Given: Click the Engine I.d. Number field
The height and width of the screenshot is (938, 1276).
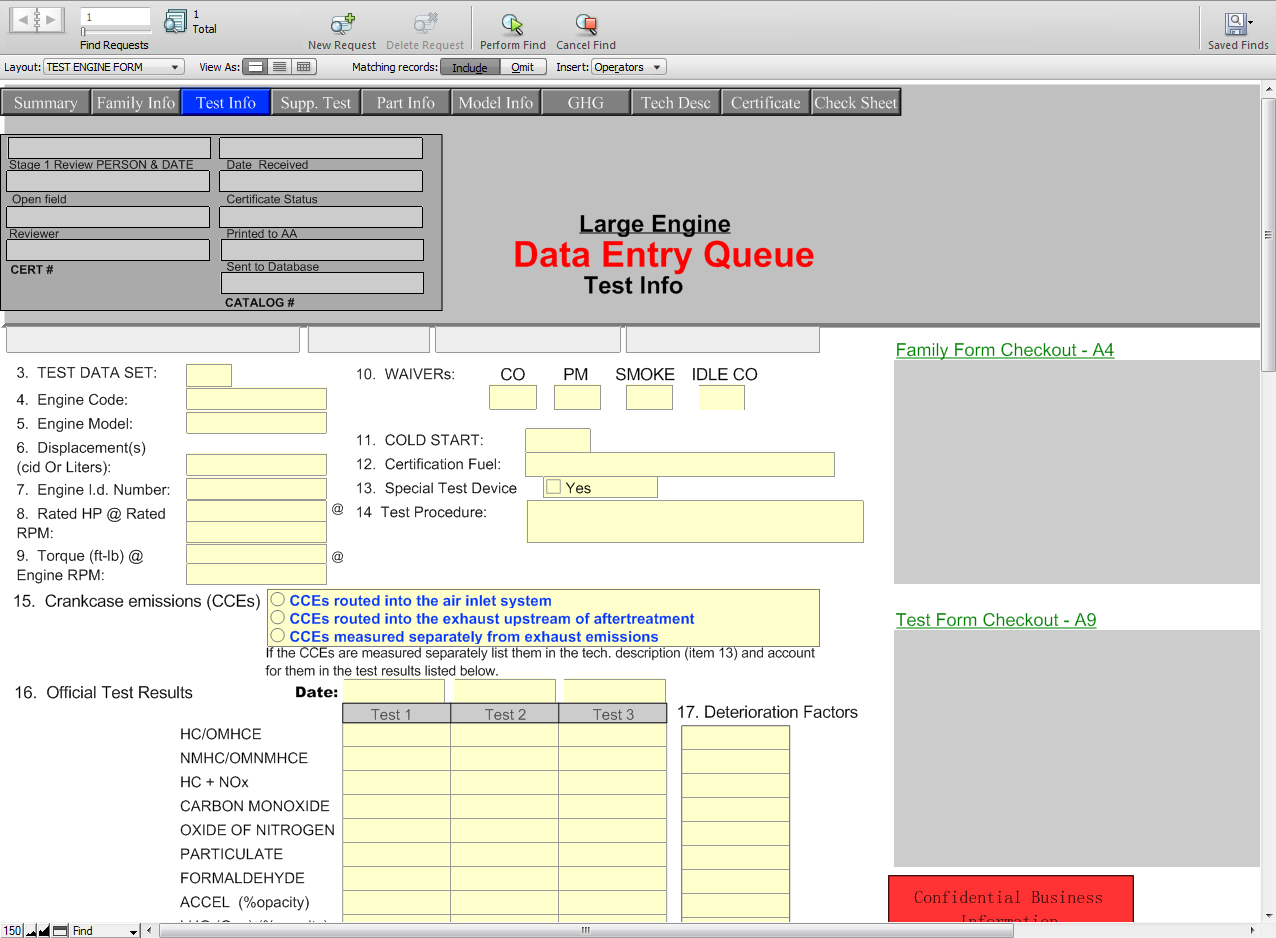Looking at the screenshot, I should (256, 489).
